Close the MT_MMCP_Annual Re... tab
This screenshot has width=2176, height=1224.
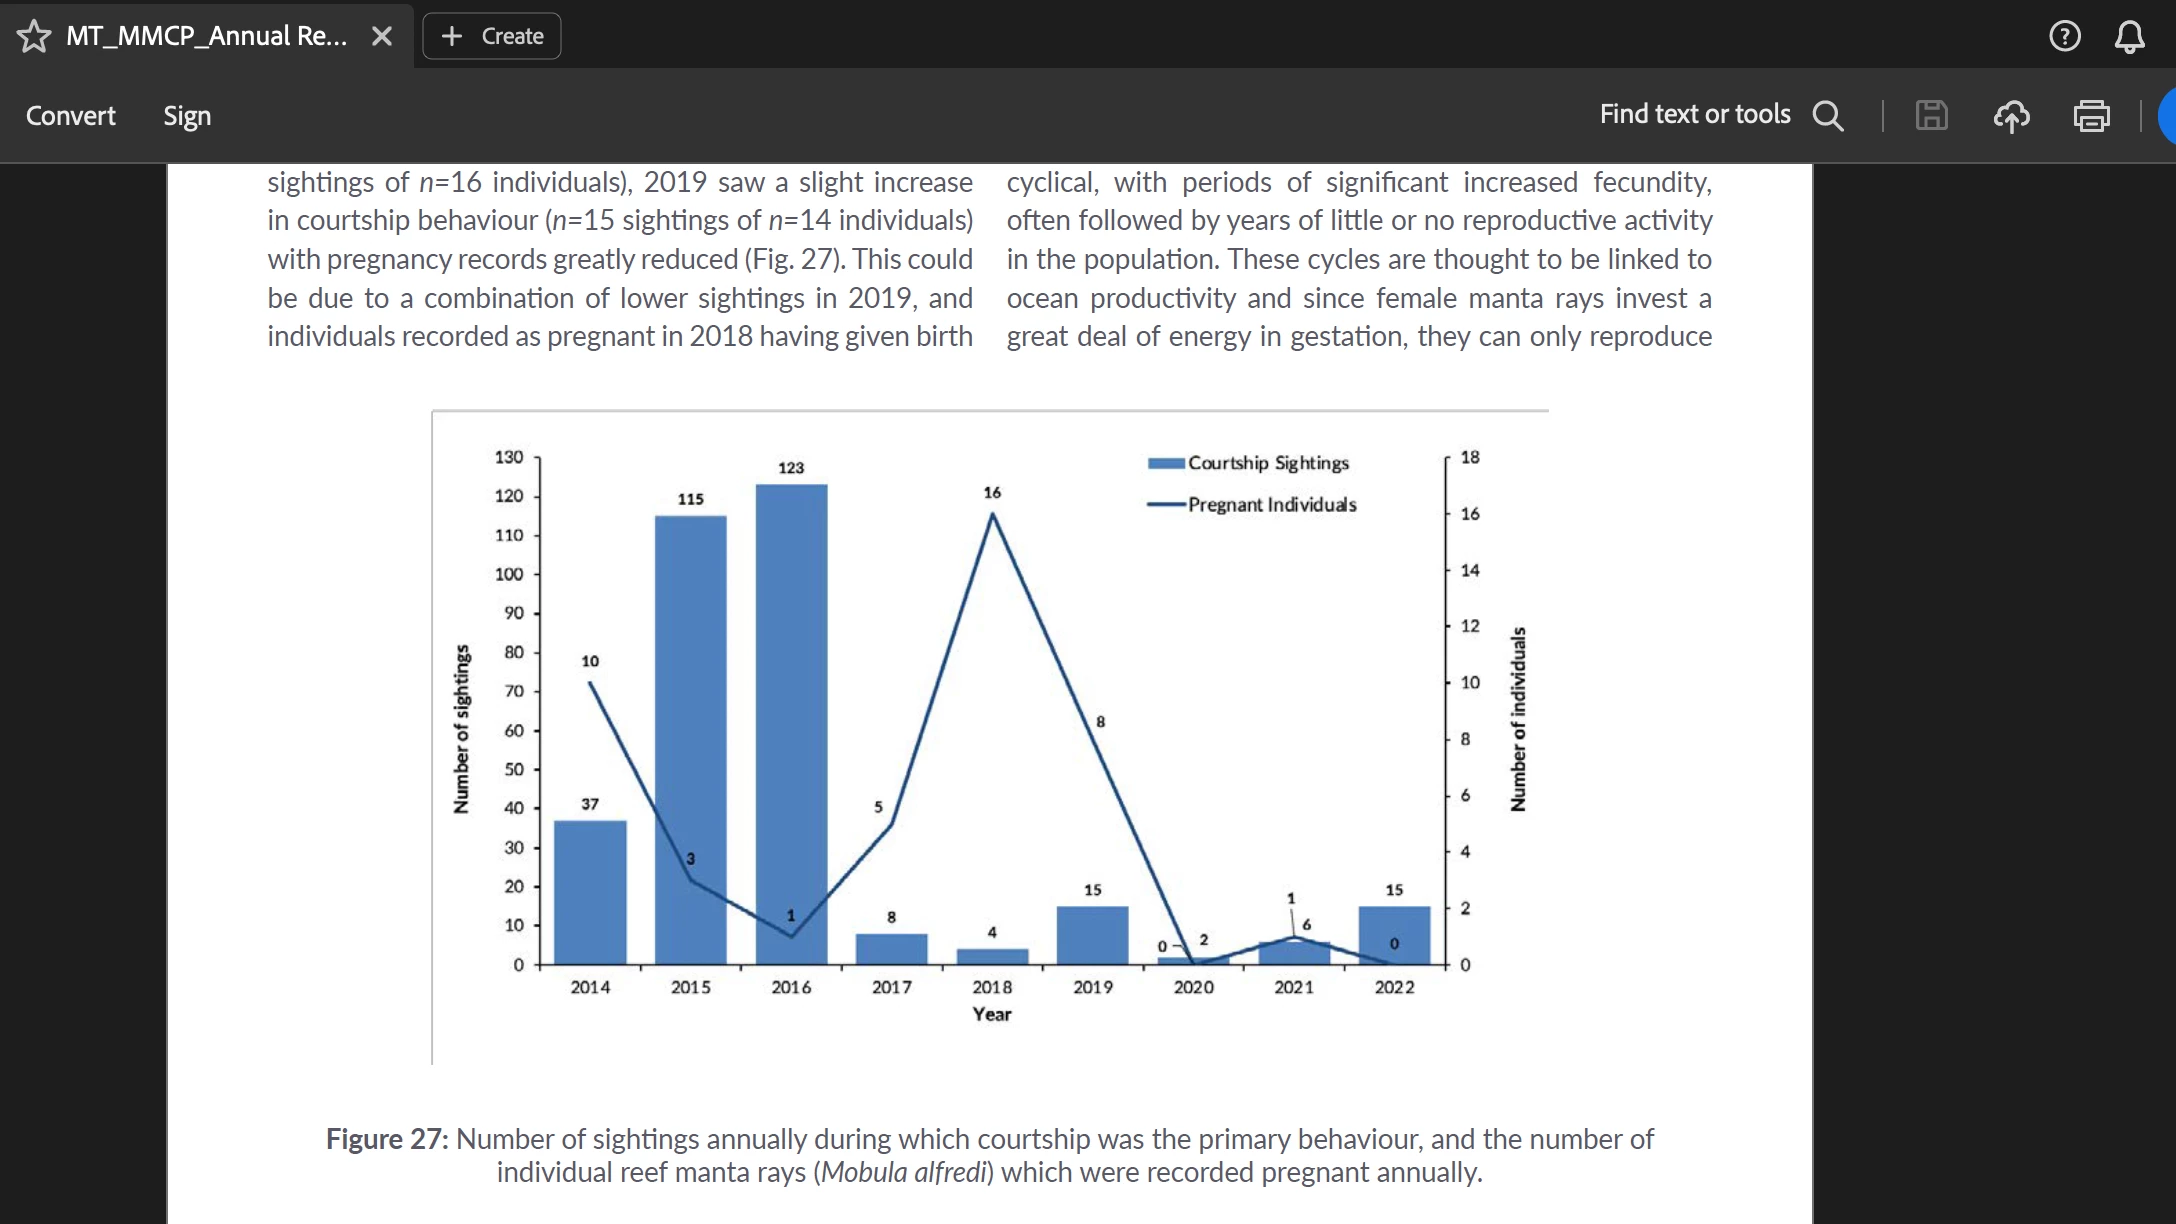[381, 36]
